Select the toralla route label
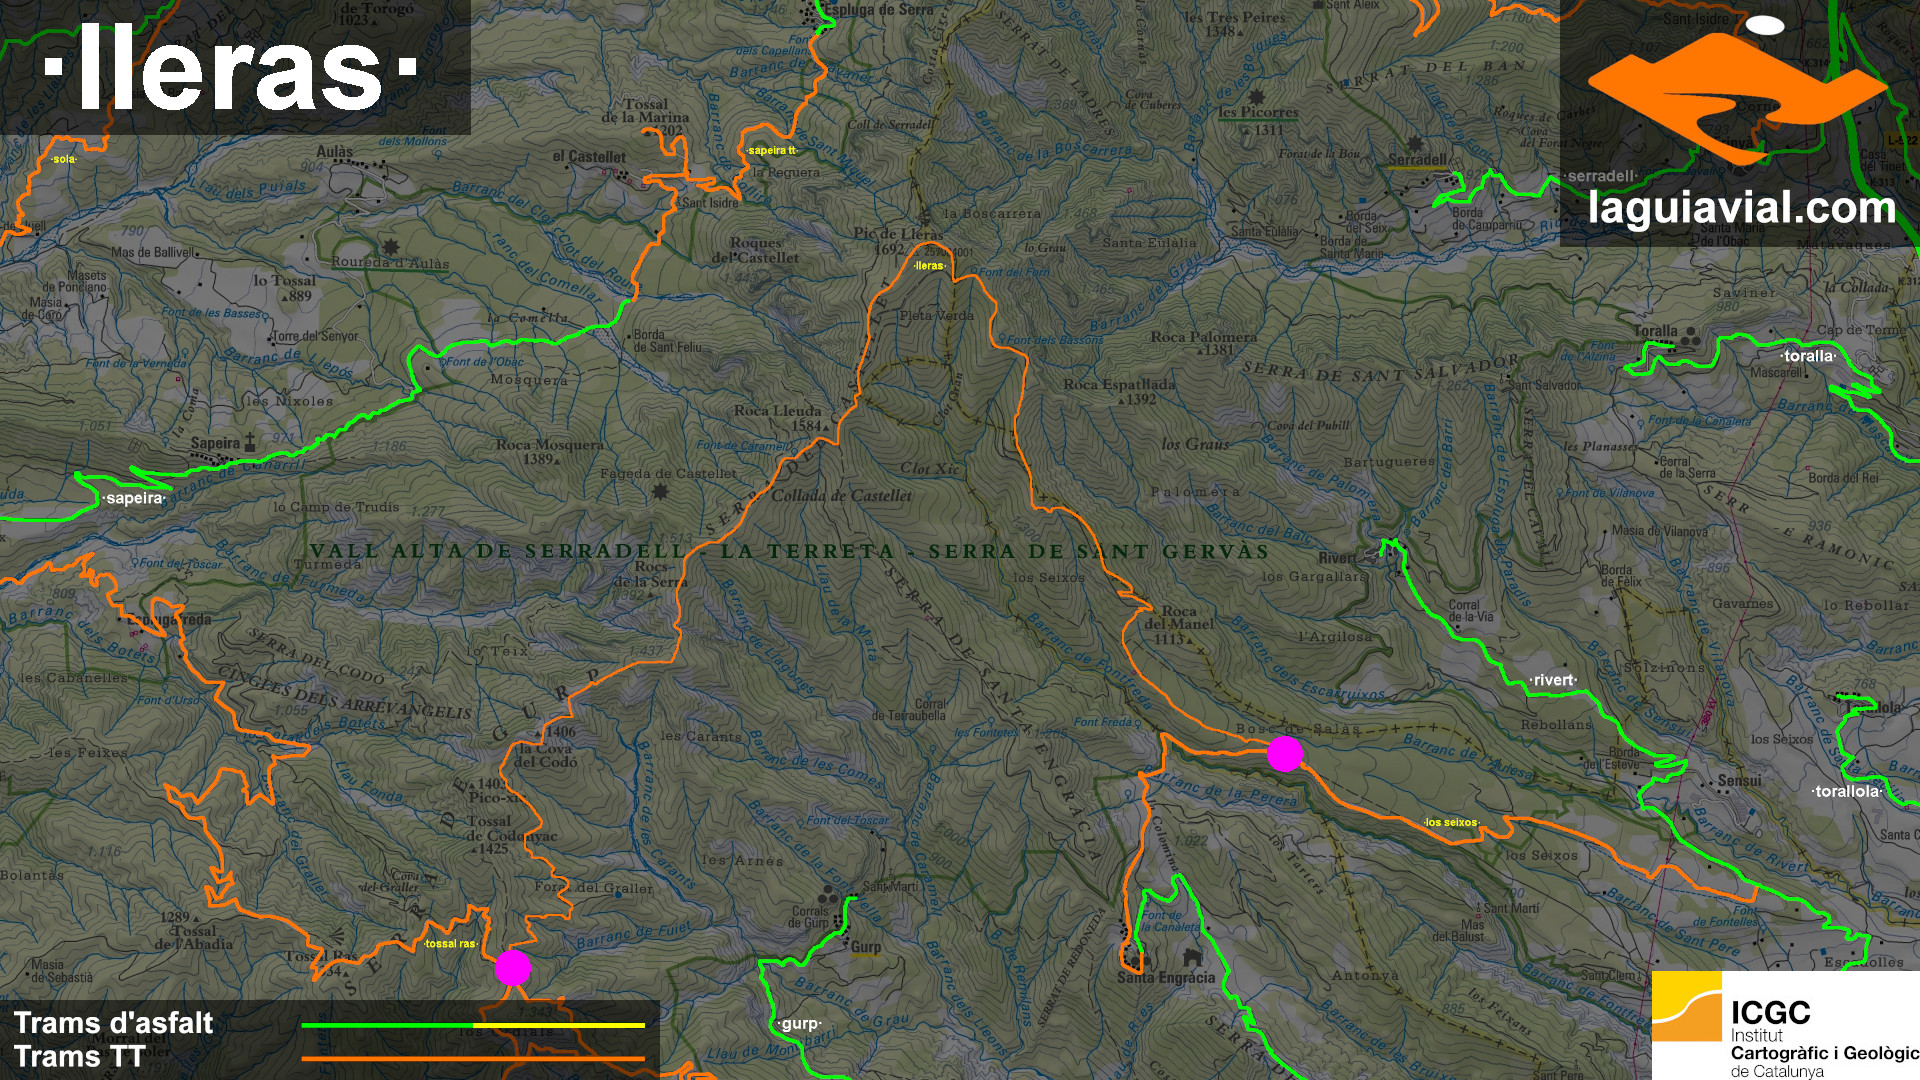 (1809, 356)
